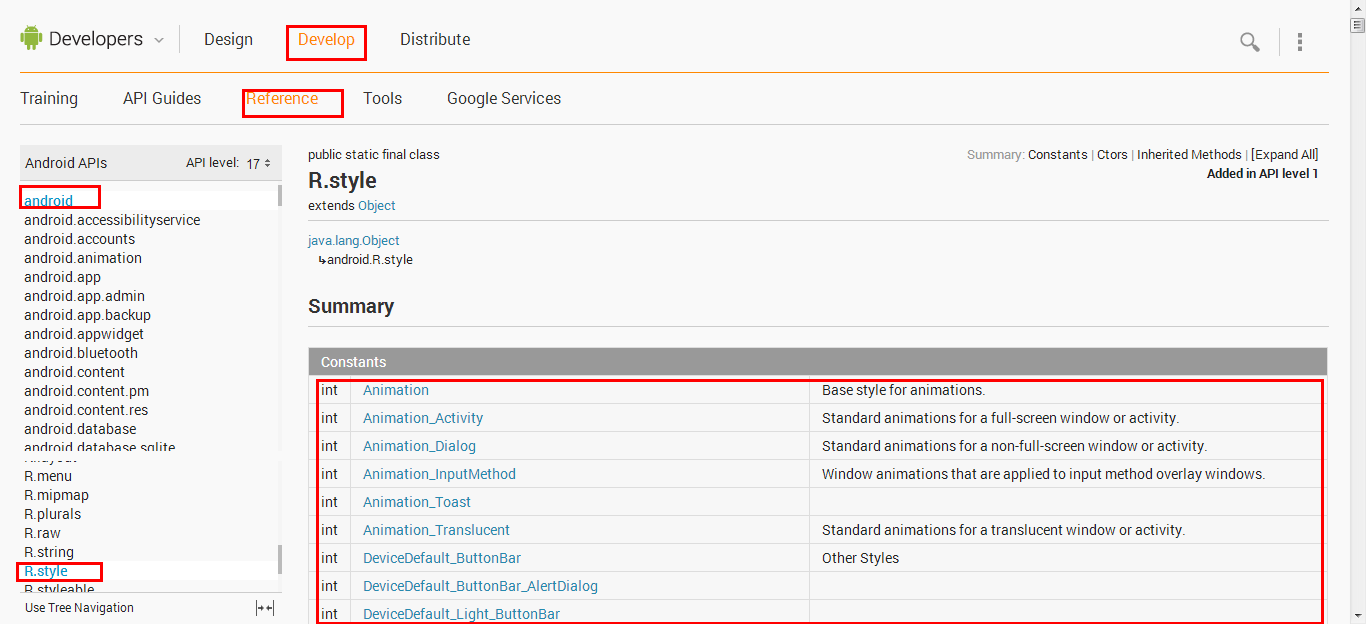Switch to Use Tree Navigation
Image resolution: width=1366 pixels, height=624 pixels.
(x=79, y=608)
